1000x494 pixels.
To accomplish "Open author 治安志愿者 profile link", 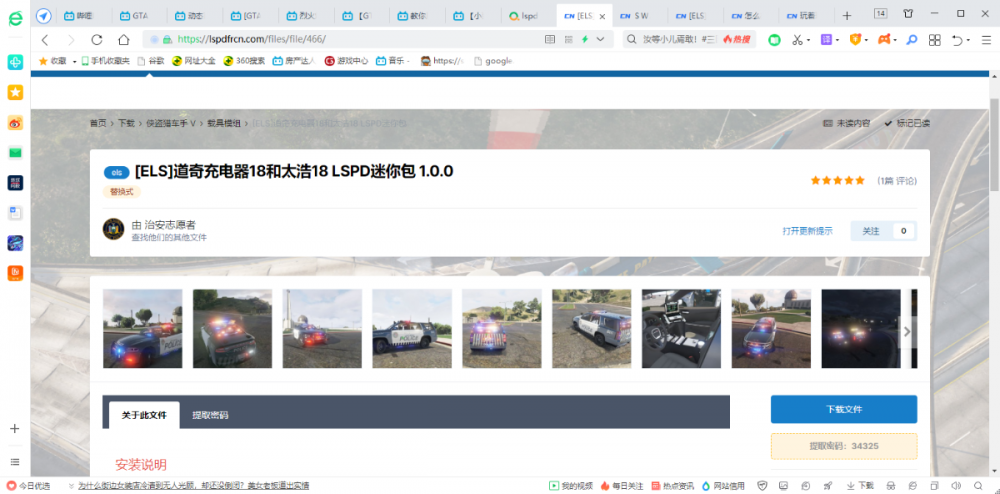I will pos(172,224).
